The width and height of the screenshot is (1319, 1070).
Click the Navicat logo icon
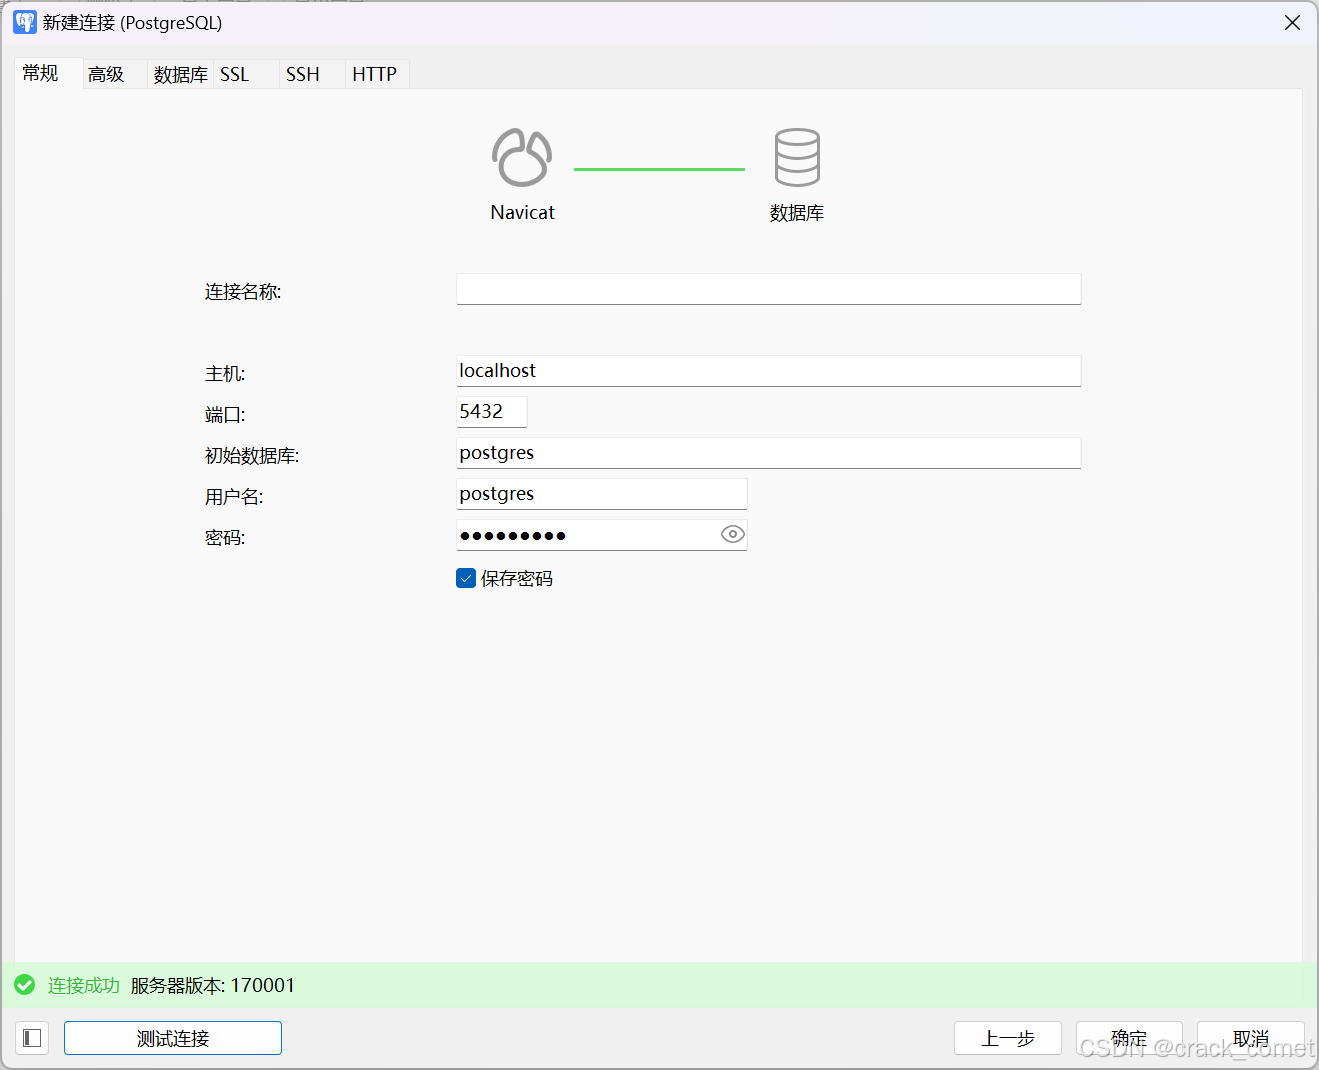[x=522, y=158]
